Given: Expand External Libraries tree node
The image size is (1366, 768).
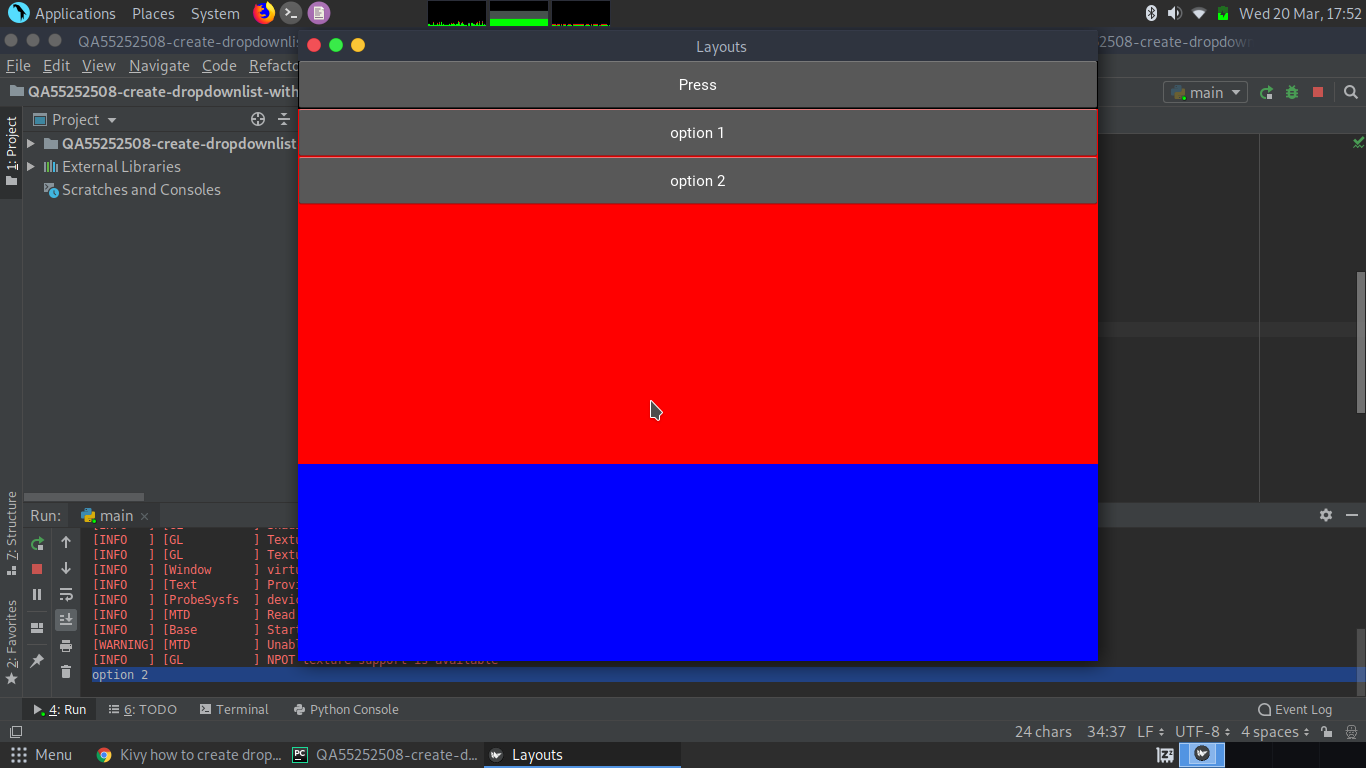Looking at the screenshot, I should coord(31,166).
